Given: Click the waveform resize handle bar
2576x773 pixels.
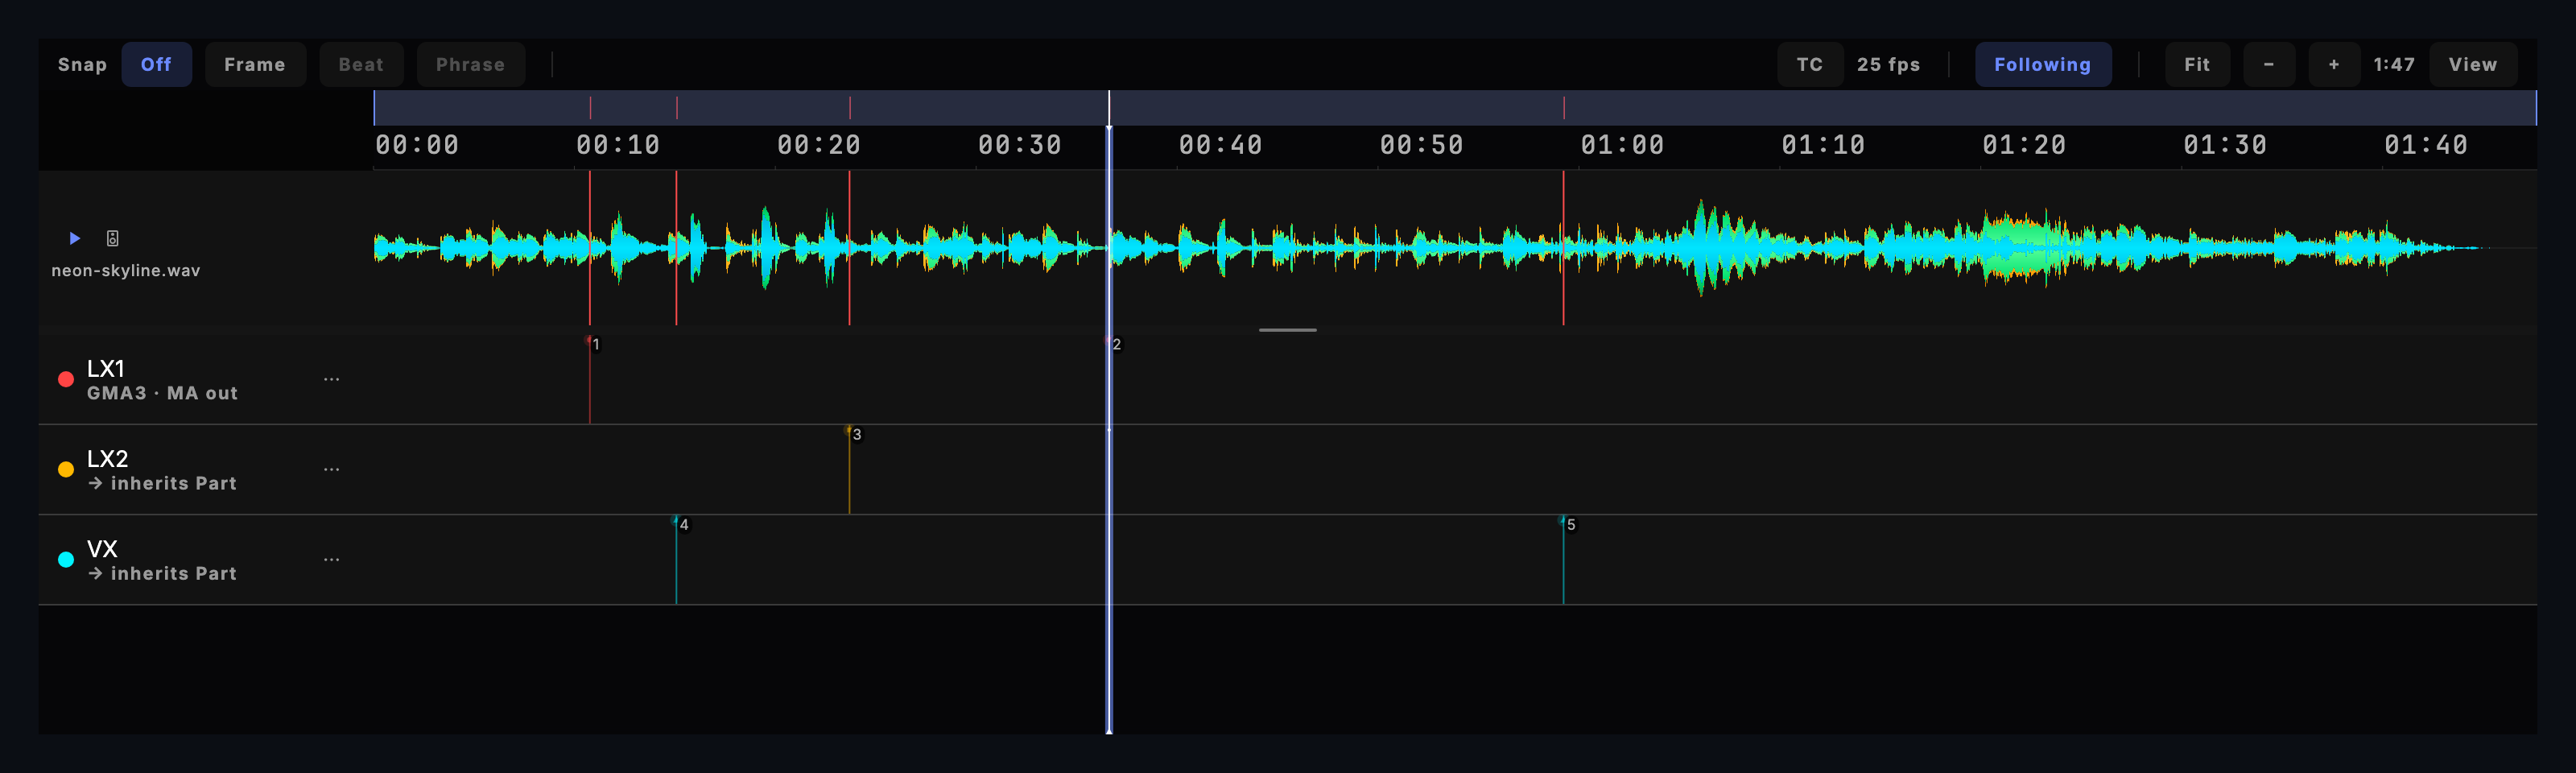Looking at the screenshot, I should tap(1288, 330).
